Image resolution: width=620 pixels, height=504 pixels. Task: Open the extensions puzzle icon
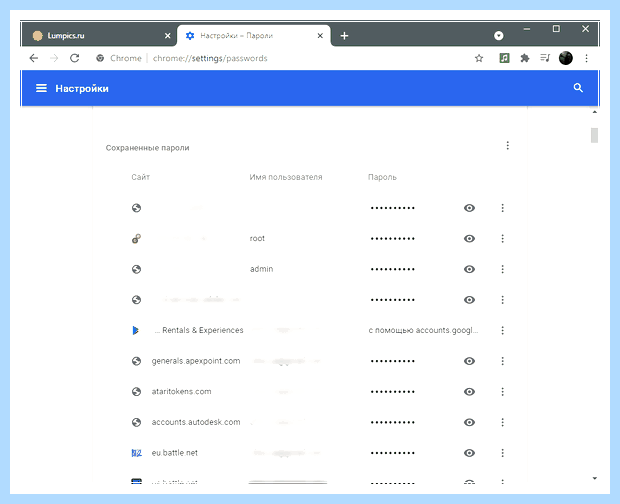[525, 58]
